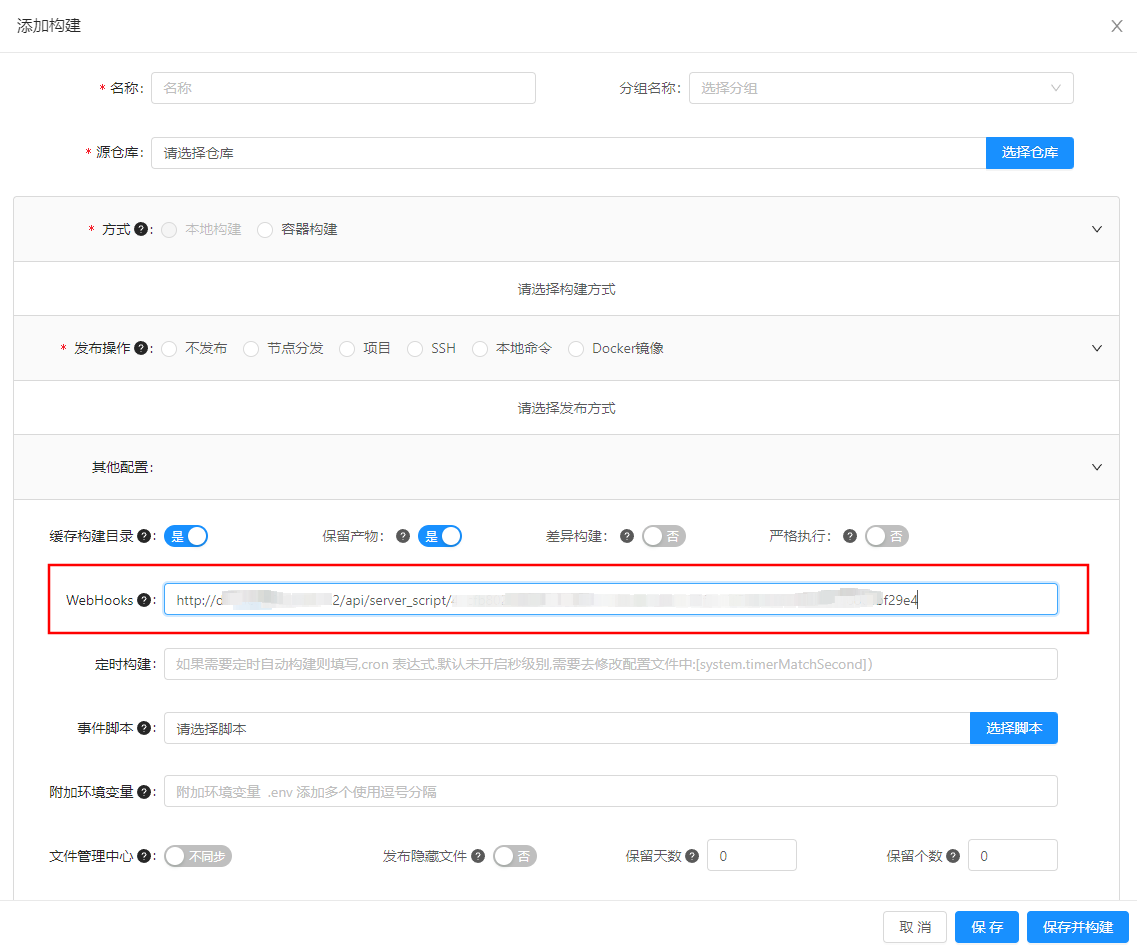This screenshot has height=945, width=1137.
Task: Click the 附加环境变量 input field
Action: click(x=611, y=791)
